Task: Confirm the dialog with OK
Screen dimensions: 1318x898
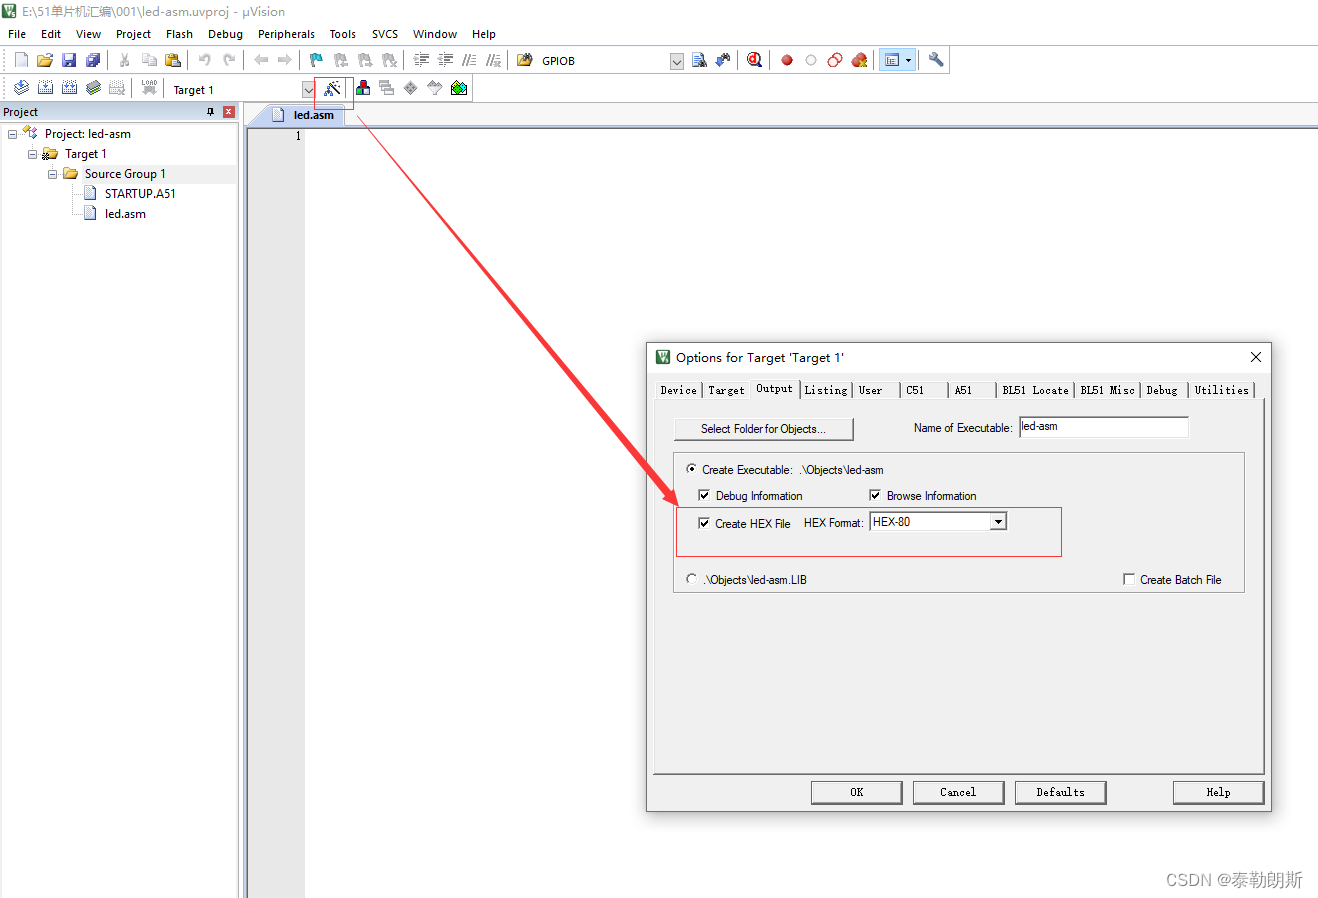Action: click(x=856, y=792)
